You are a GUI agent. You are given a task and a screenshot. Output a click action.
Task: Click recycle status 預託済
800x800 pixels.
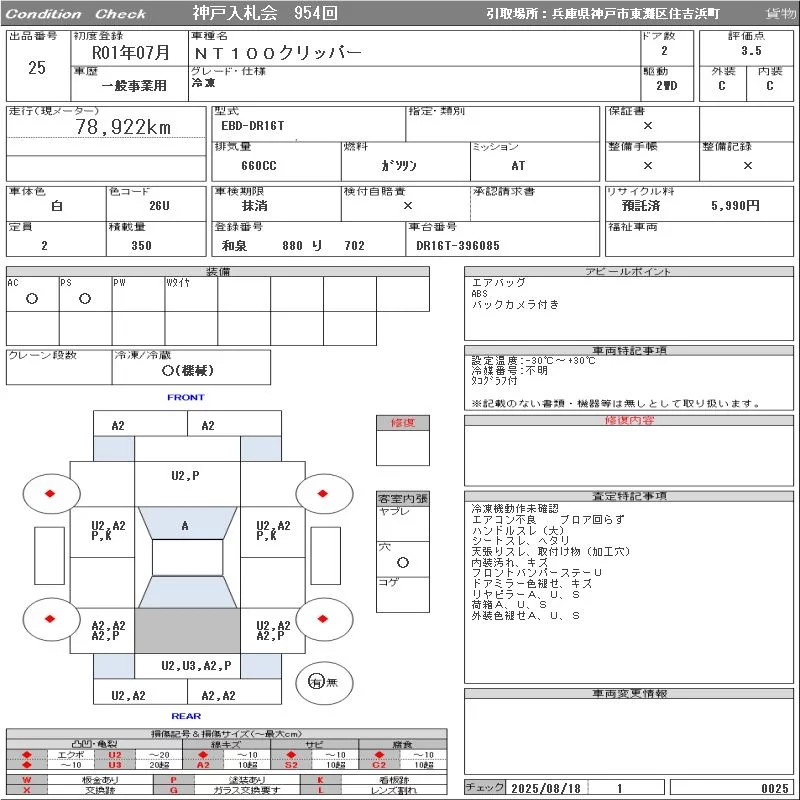point(641,206)
